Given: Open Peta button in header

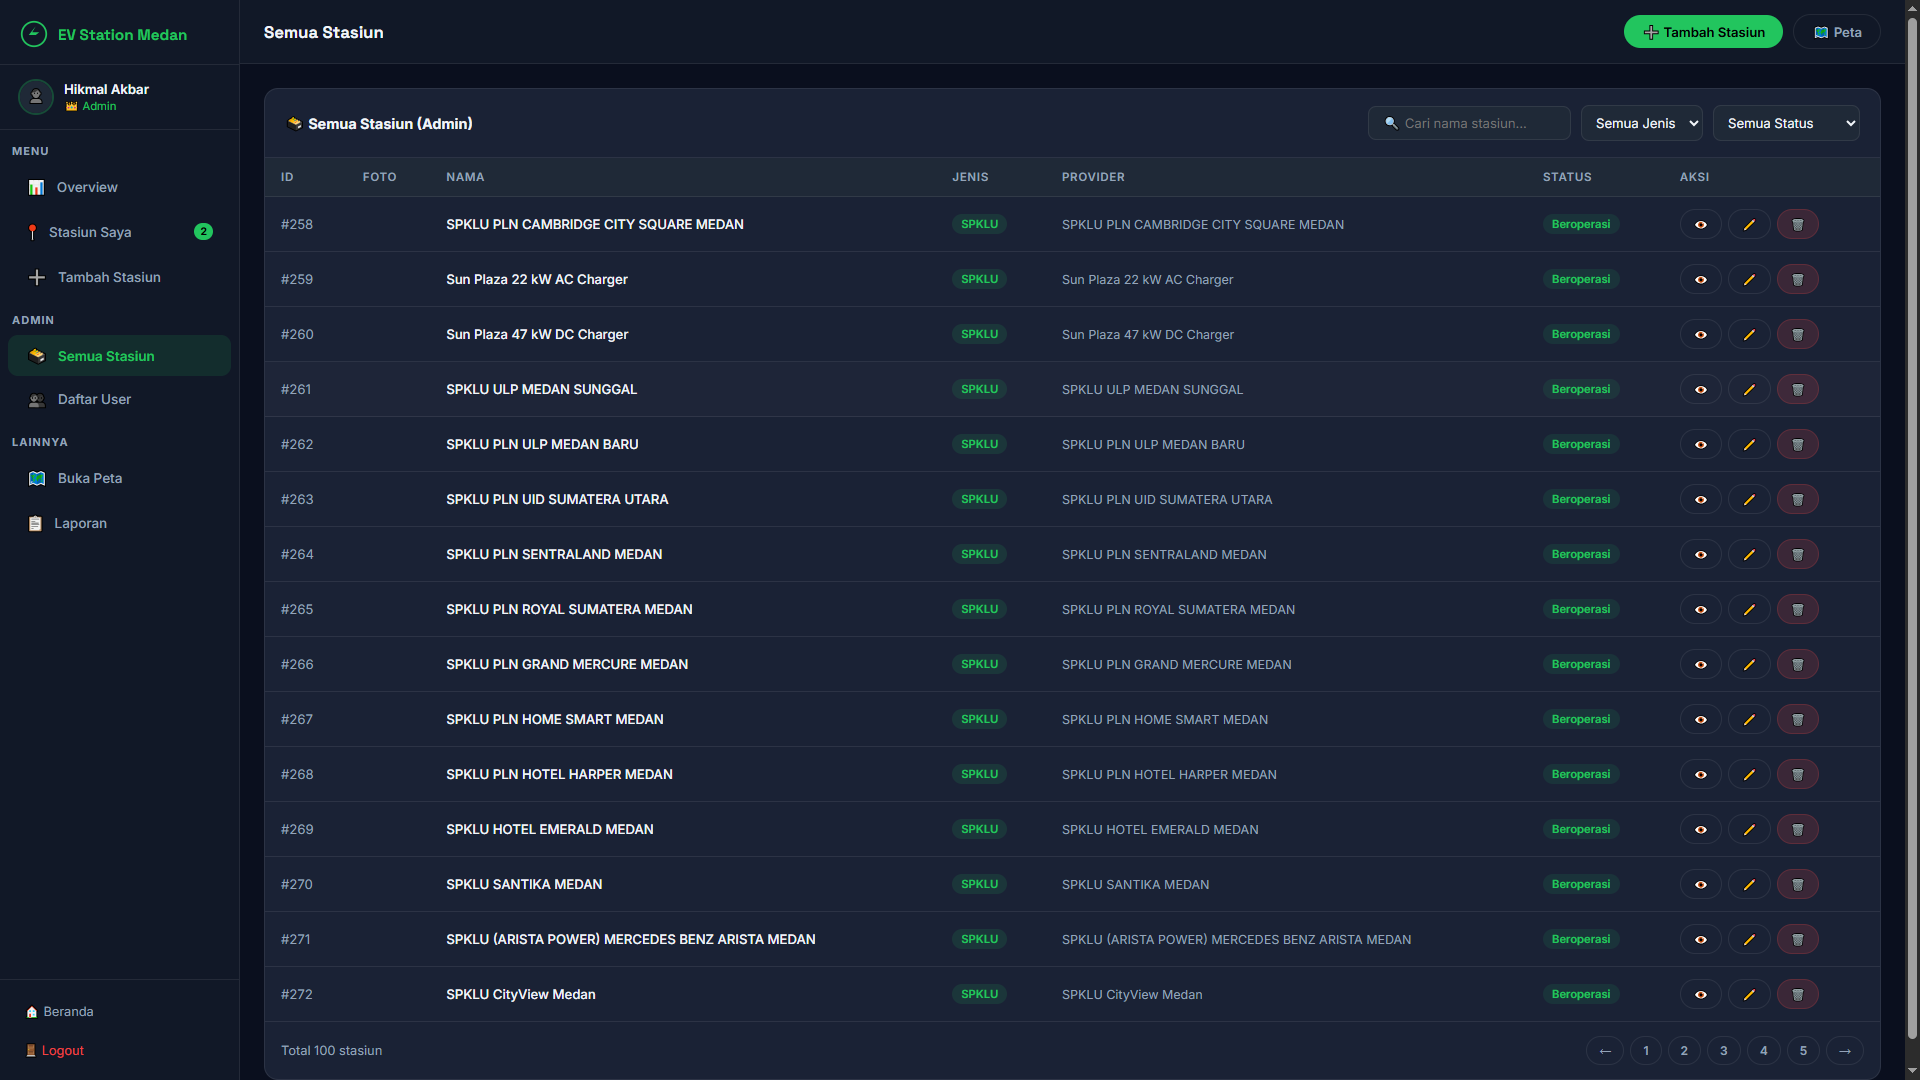Looking at the screenshot, I should (1837, 32).
